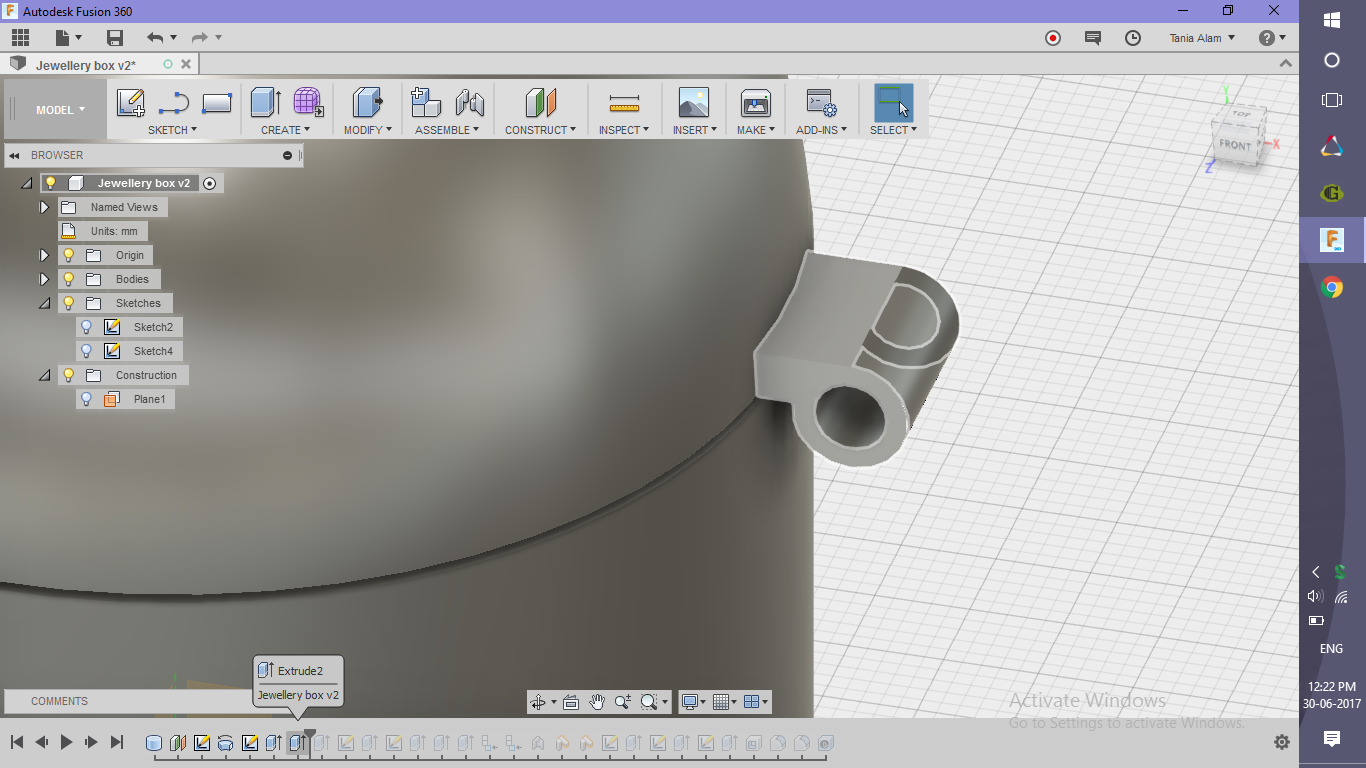Open Viewports layout dropdown

pyautogui.click(x=757, y=702)
